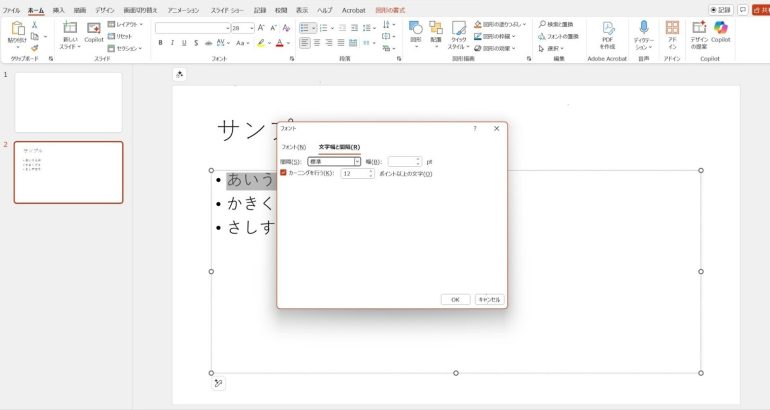Toggle the カーニングを行う checkbox
This screenshot has width=770, height=410.
tap(283, 173)
